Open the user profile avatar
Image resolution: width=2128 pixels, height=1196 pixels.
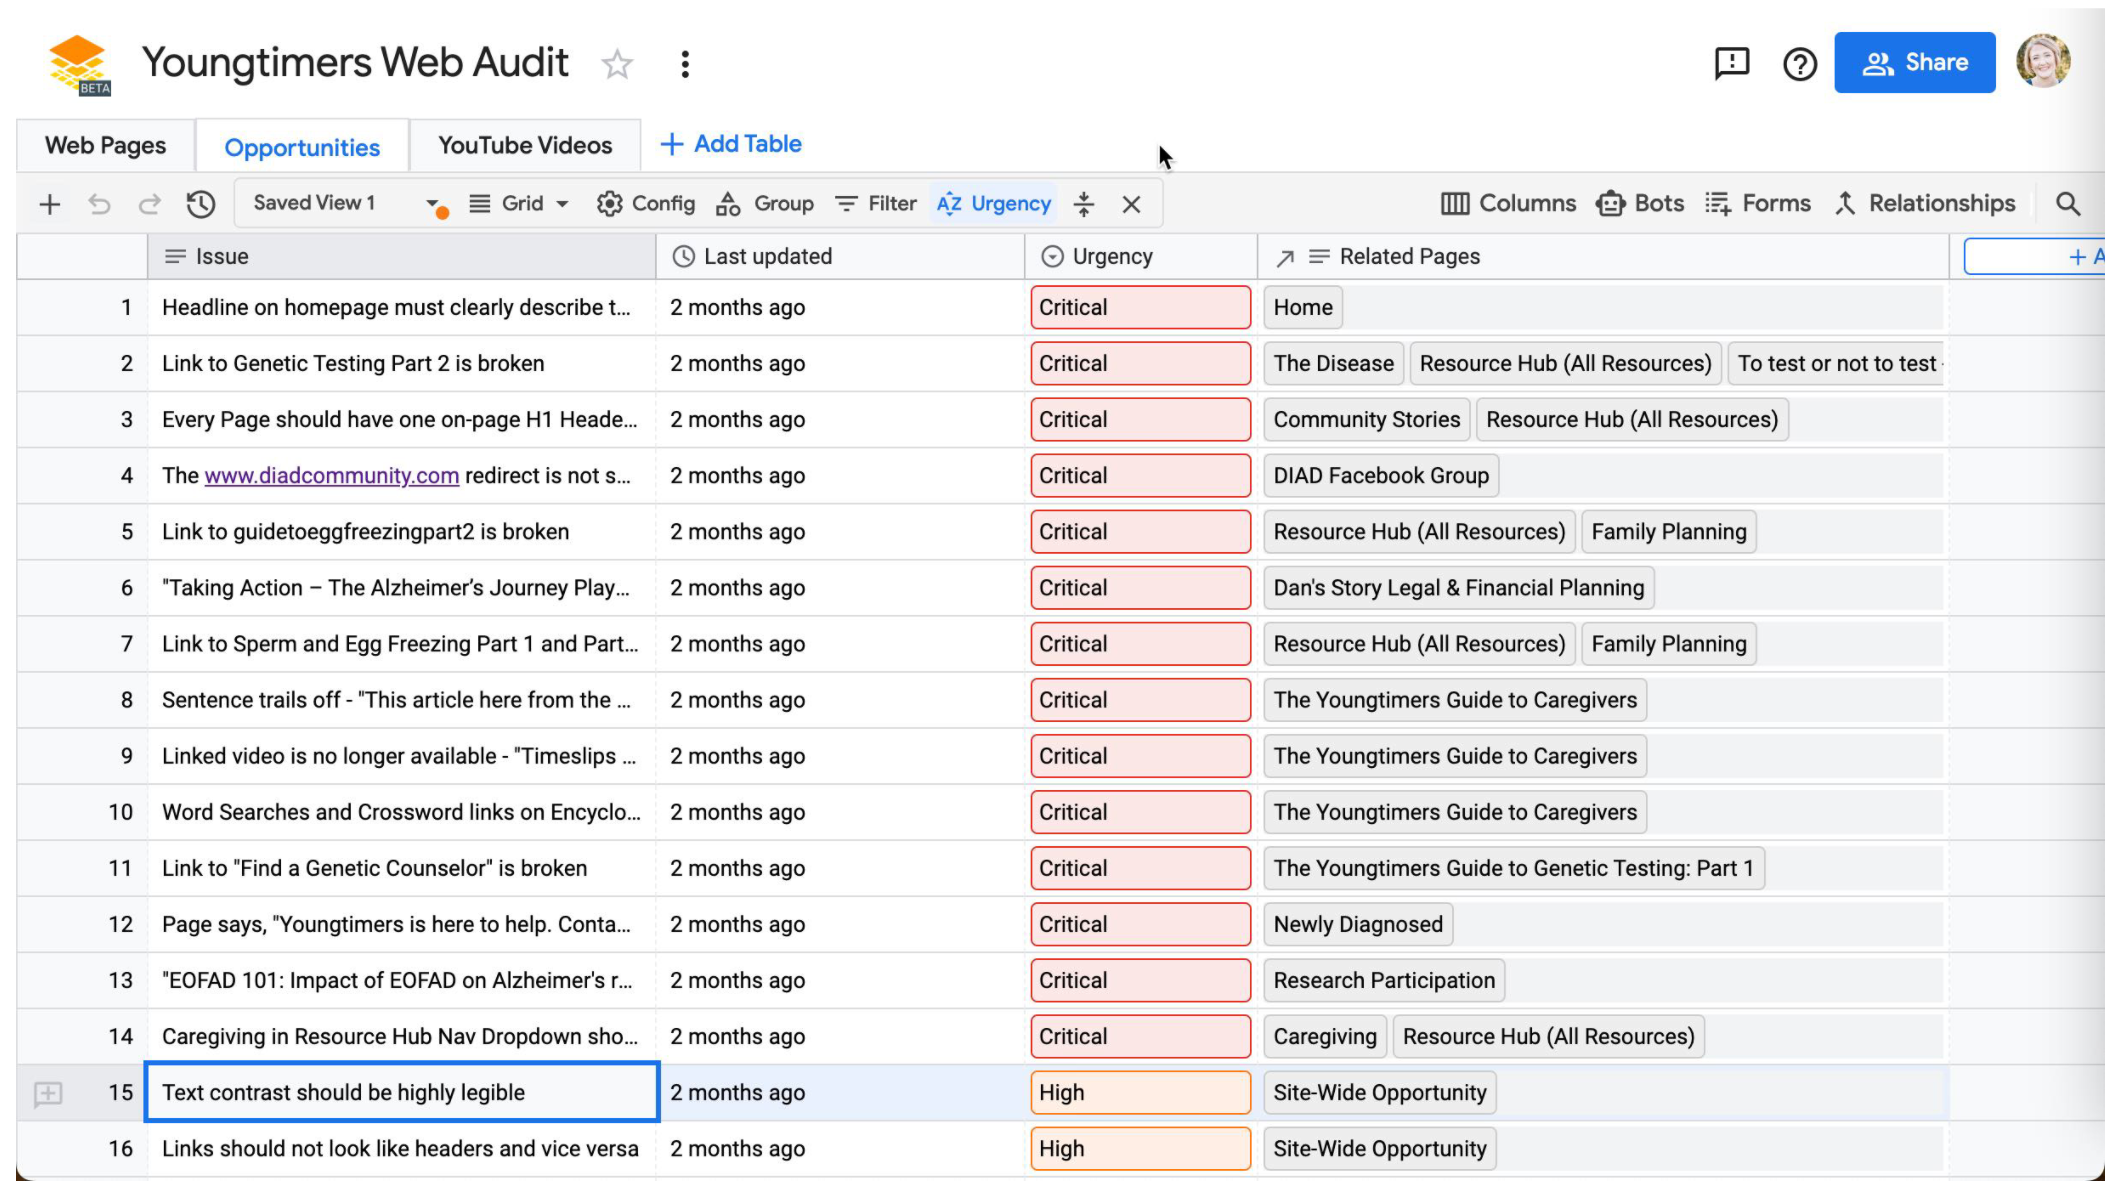[x=2042, y=62]
